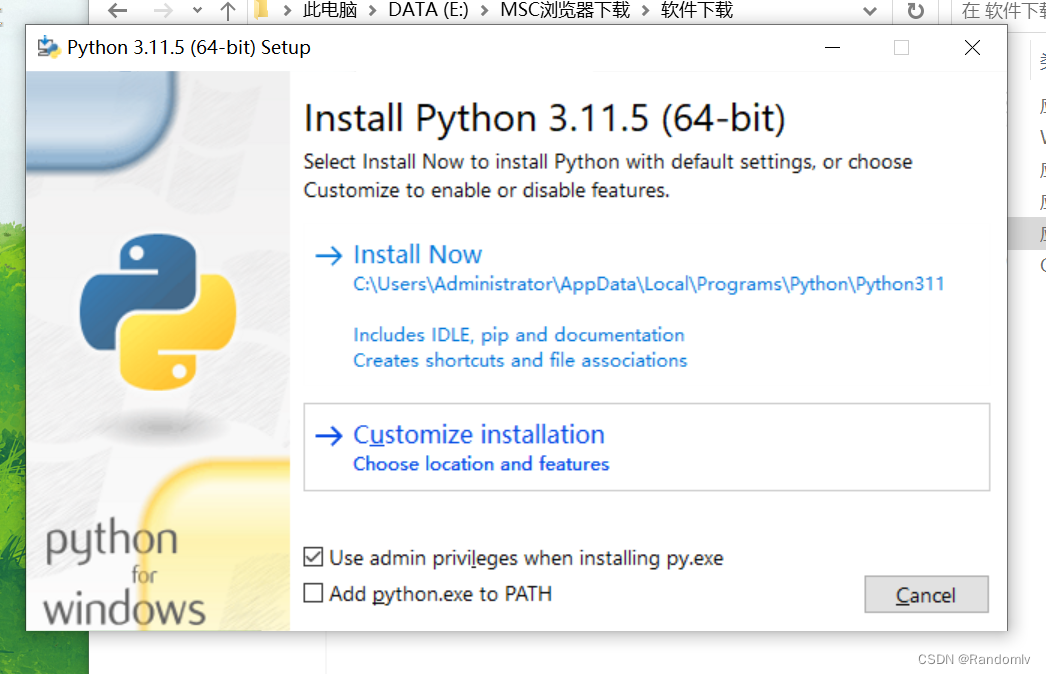
Task: Click 'Includes IDLE, pip and documentation' text
Action: [519, 335]
